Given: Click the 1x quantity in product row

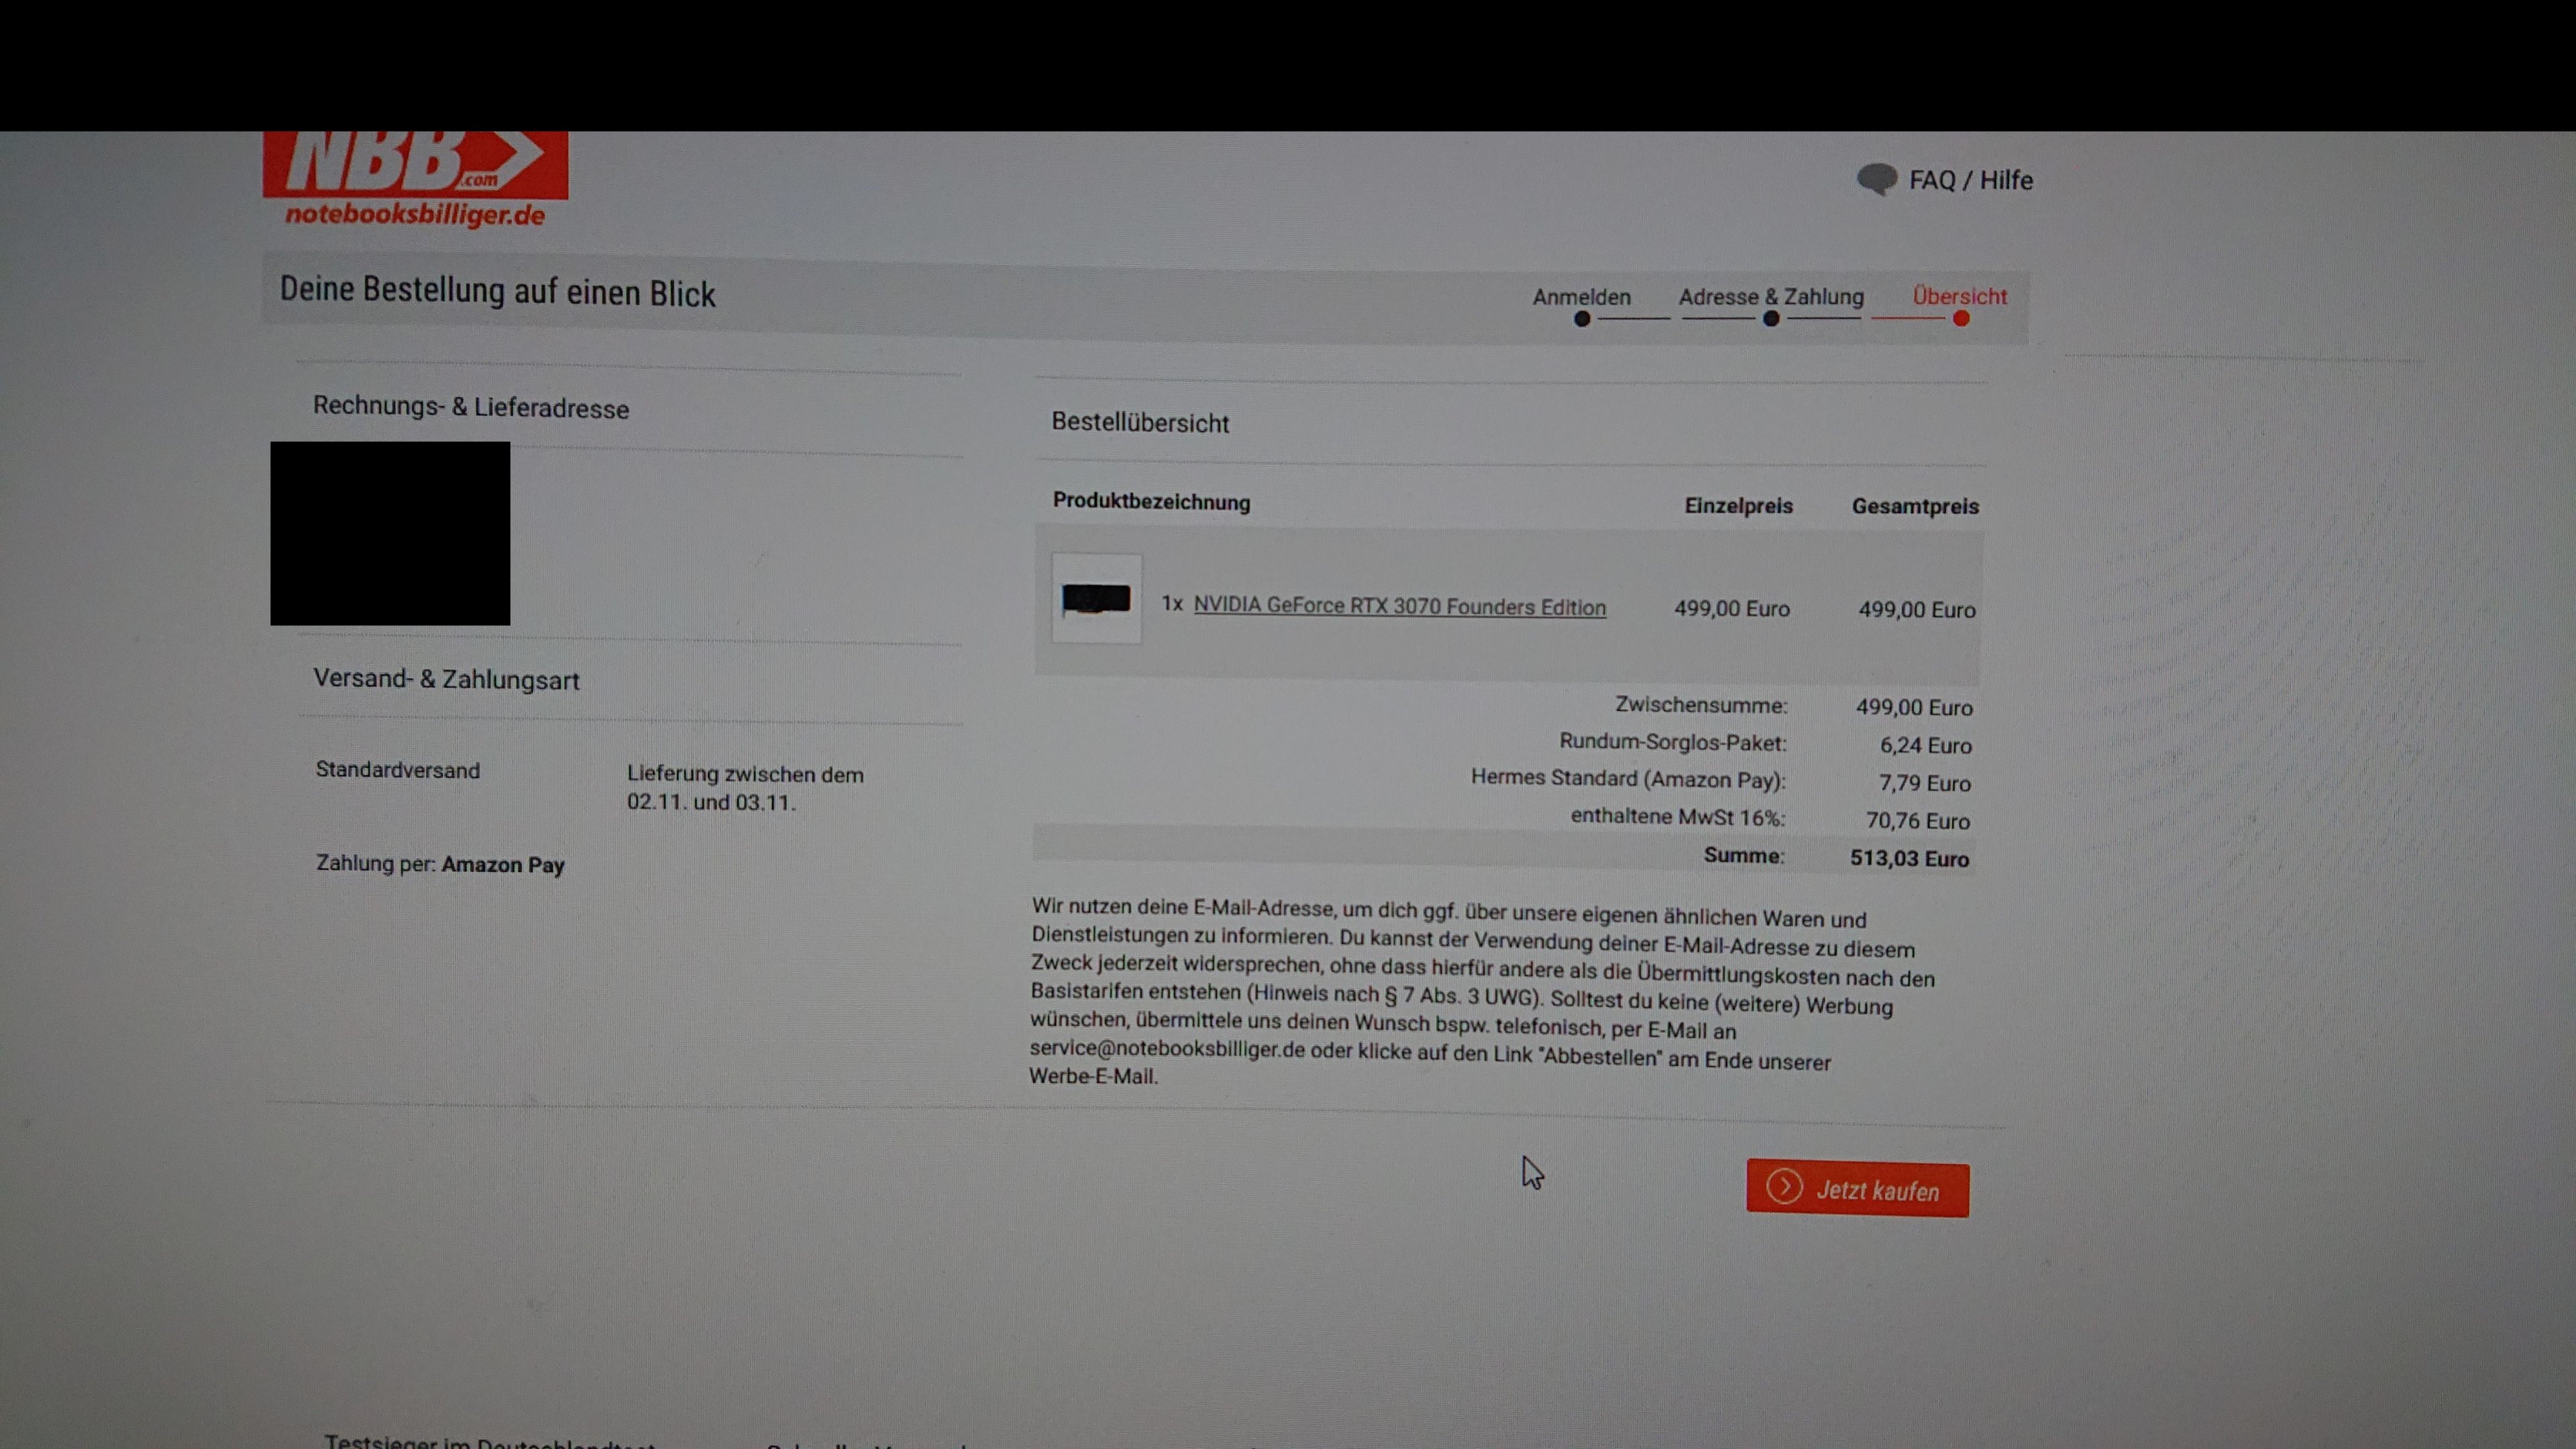Looking at the screenshot, I should point(1172,604).
